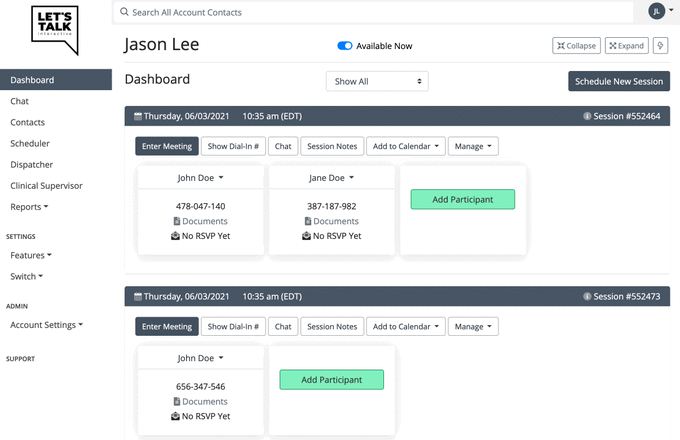Expand Add to Calendar dropdown in first session
The width and height of the screenshot is (680, 440).
click(x=406, y=146)
